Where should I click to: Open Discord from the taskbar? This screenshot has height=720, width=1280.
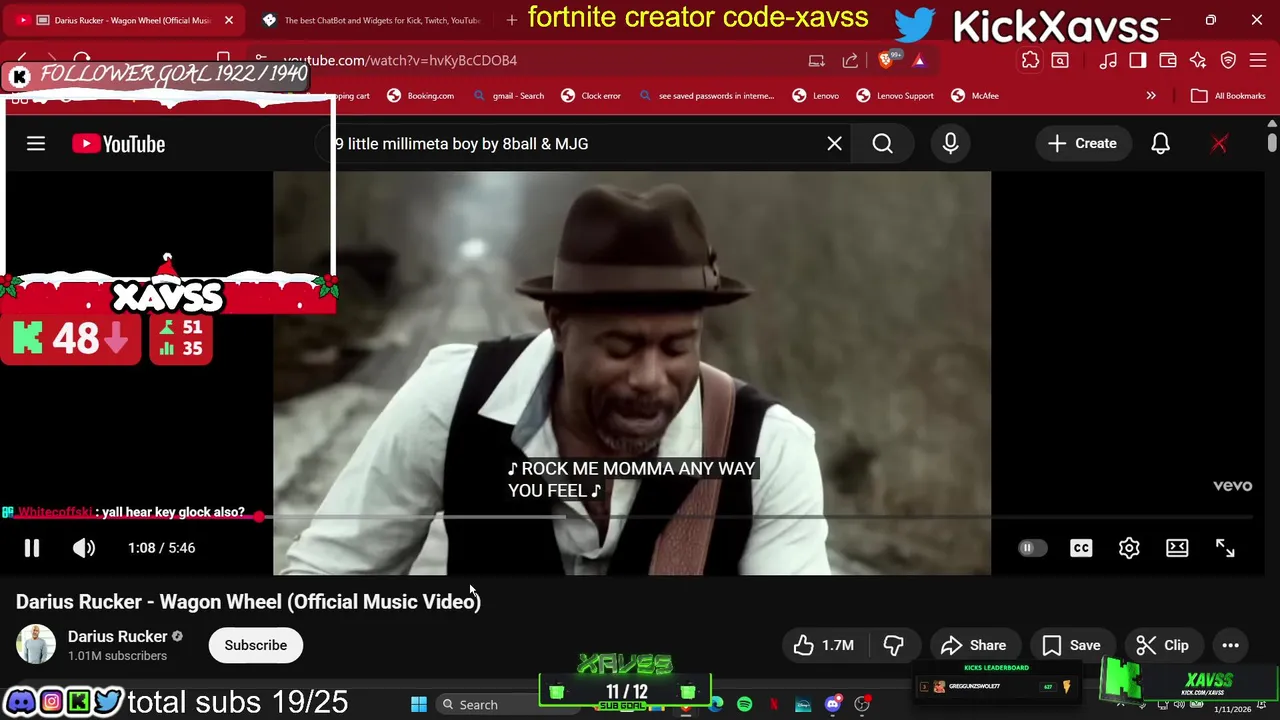[833, 704]
